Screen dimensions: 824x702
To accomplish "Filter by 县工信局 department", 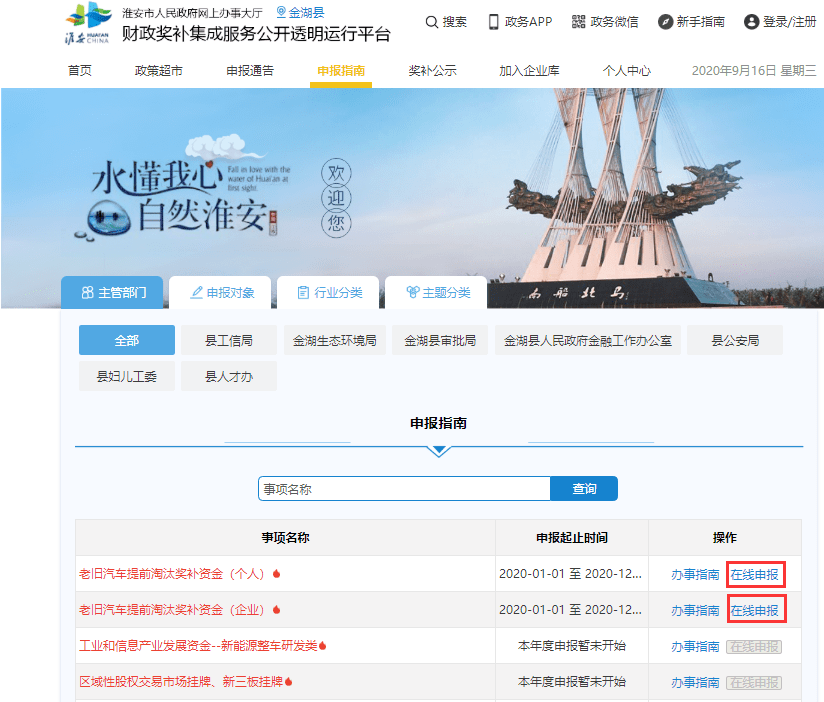I will [x=229, y=340].
